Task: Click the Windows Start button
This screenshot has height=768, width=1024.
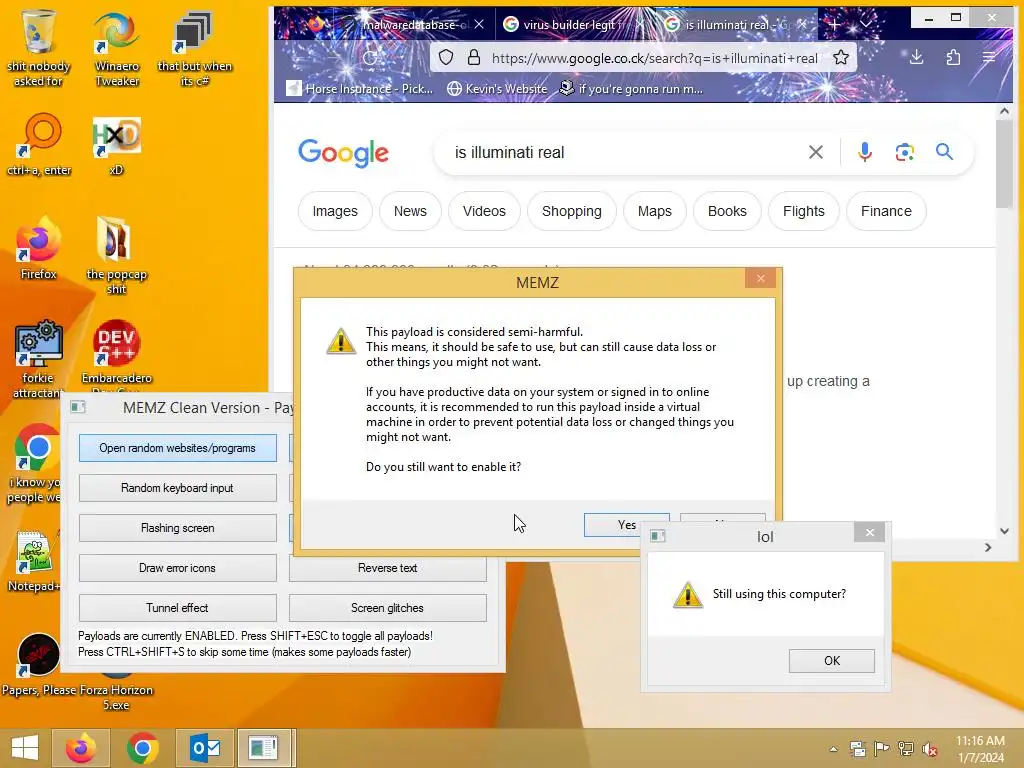Action: [x=25, y=748]
